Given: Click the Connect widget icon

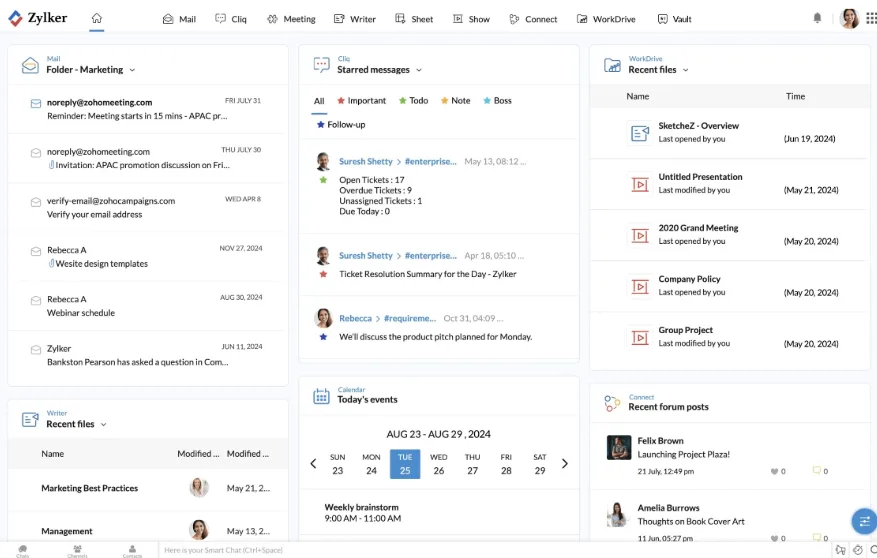Looking at the screenshot, I should (612, 403).
